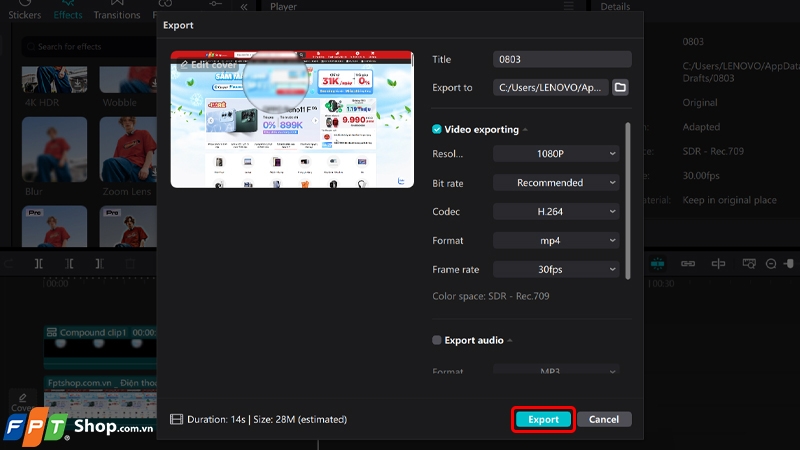Viewport: 800px width, 450px height.
Task: Click the export cover preview thumbnail
Action: [292, 119]
